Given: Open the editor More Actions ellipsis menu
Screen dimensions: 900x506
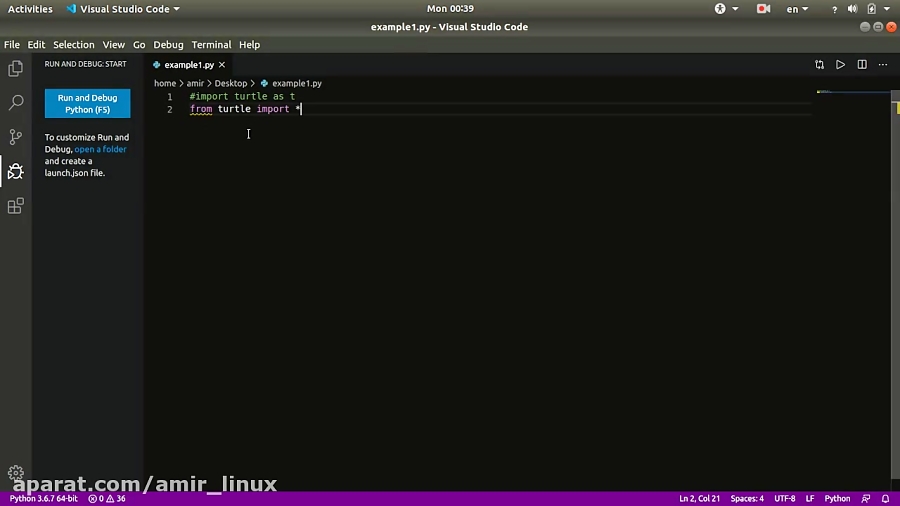Looking at the screenshot, I should (884, 65).
